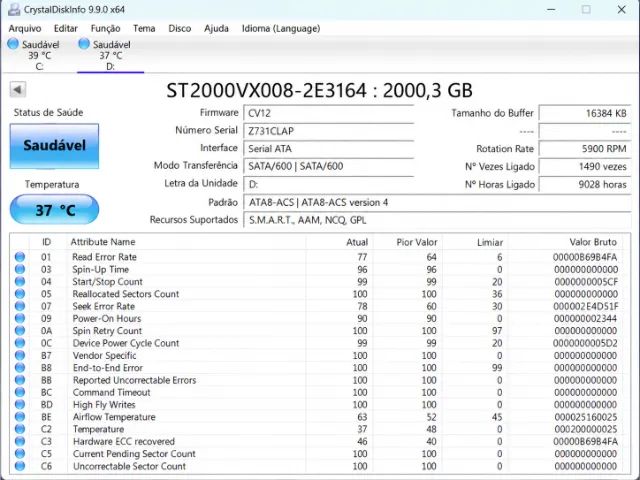Click status icon of Device Power Cycle Count row

pyautogui.click(x=20, y=343)
